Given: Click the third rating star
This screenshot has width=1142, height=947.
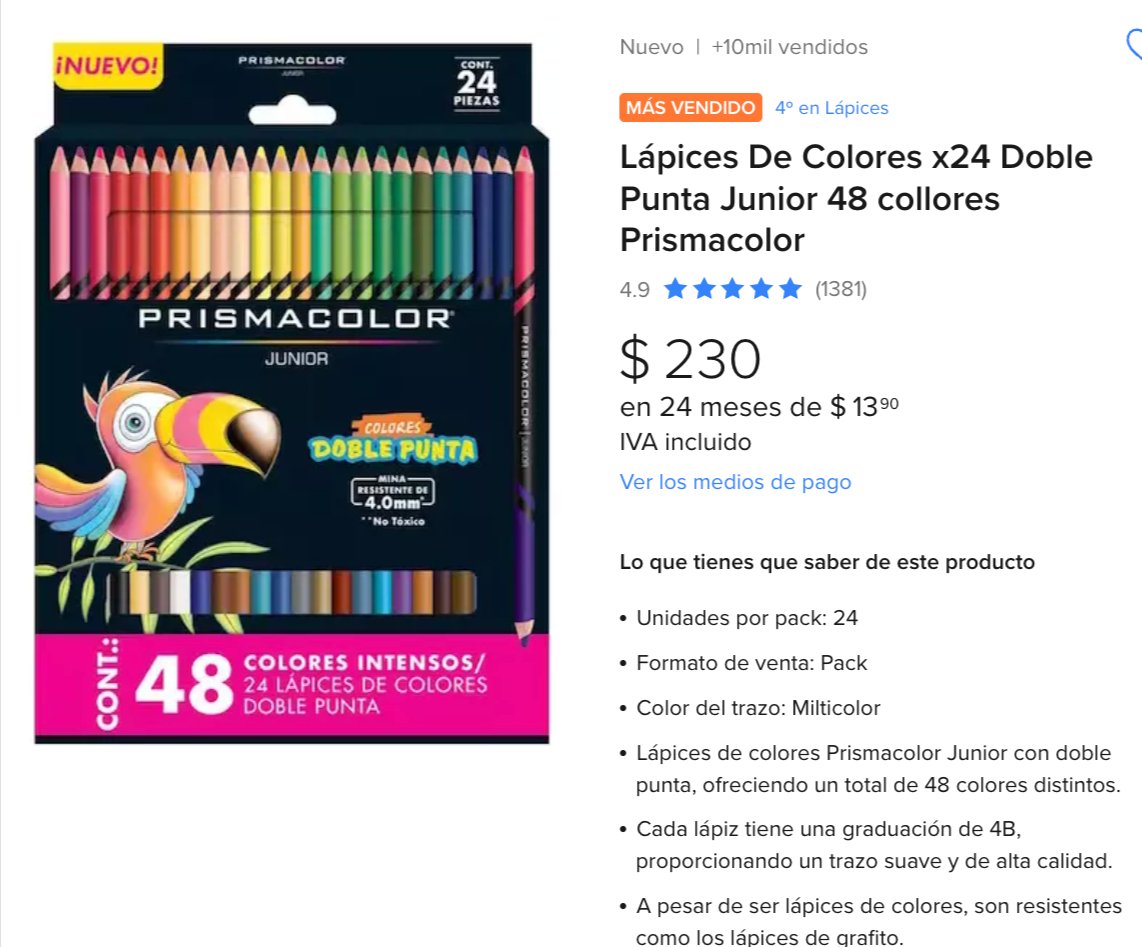Looking at the screenshot, I should (x=733, y=289).
